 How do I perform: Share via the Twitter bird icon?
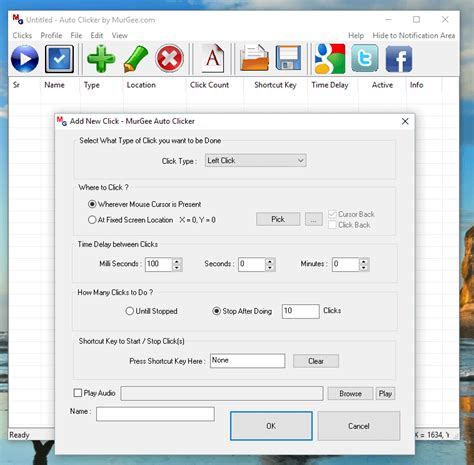click(x=365, y=58)
